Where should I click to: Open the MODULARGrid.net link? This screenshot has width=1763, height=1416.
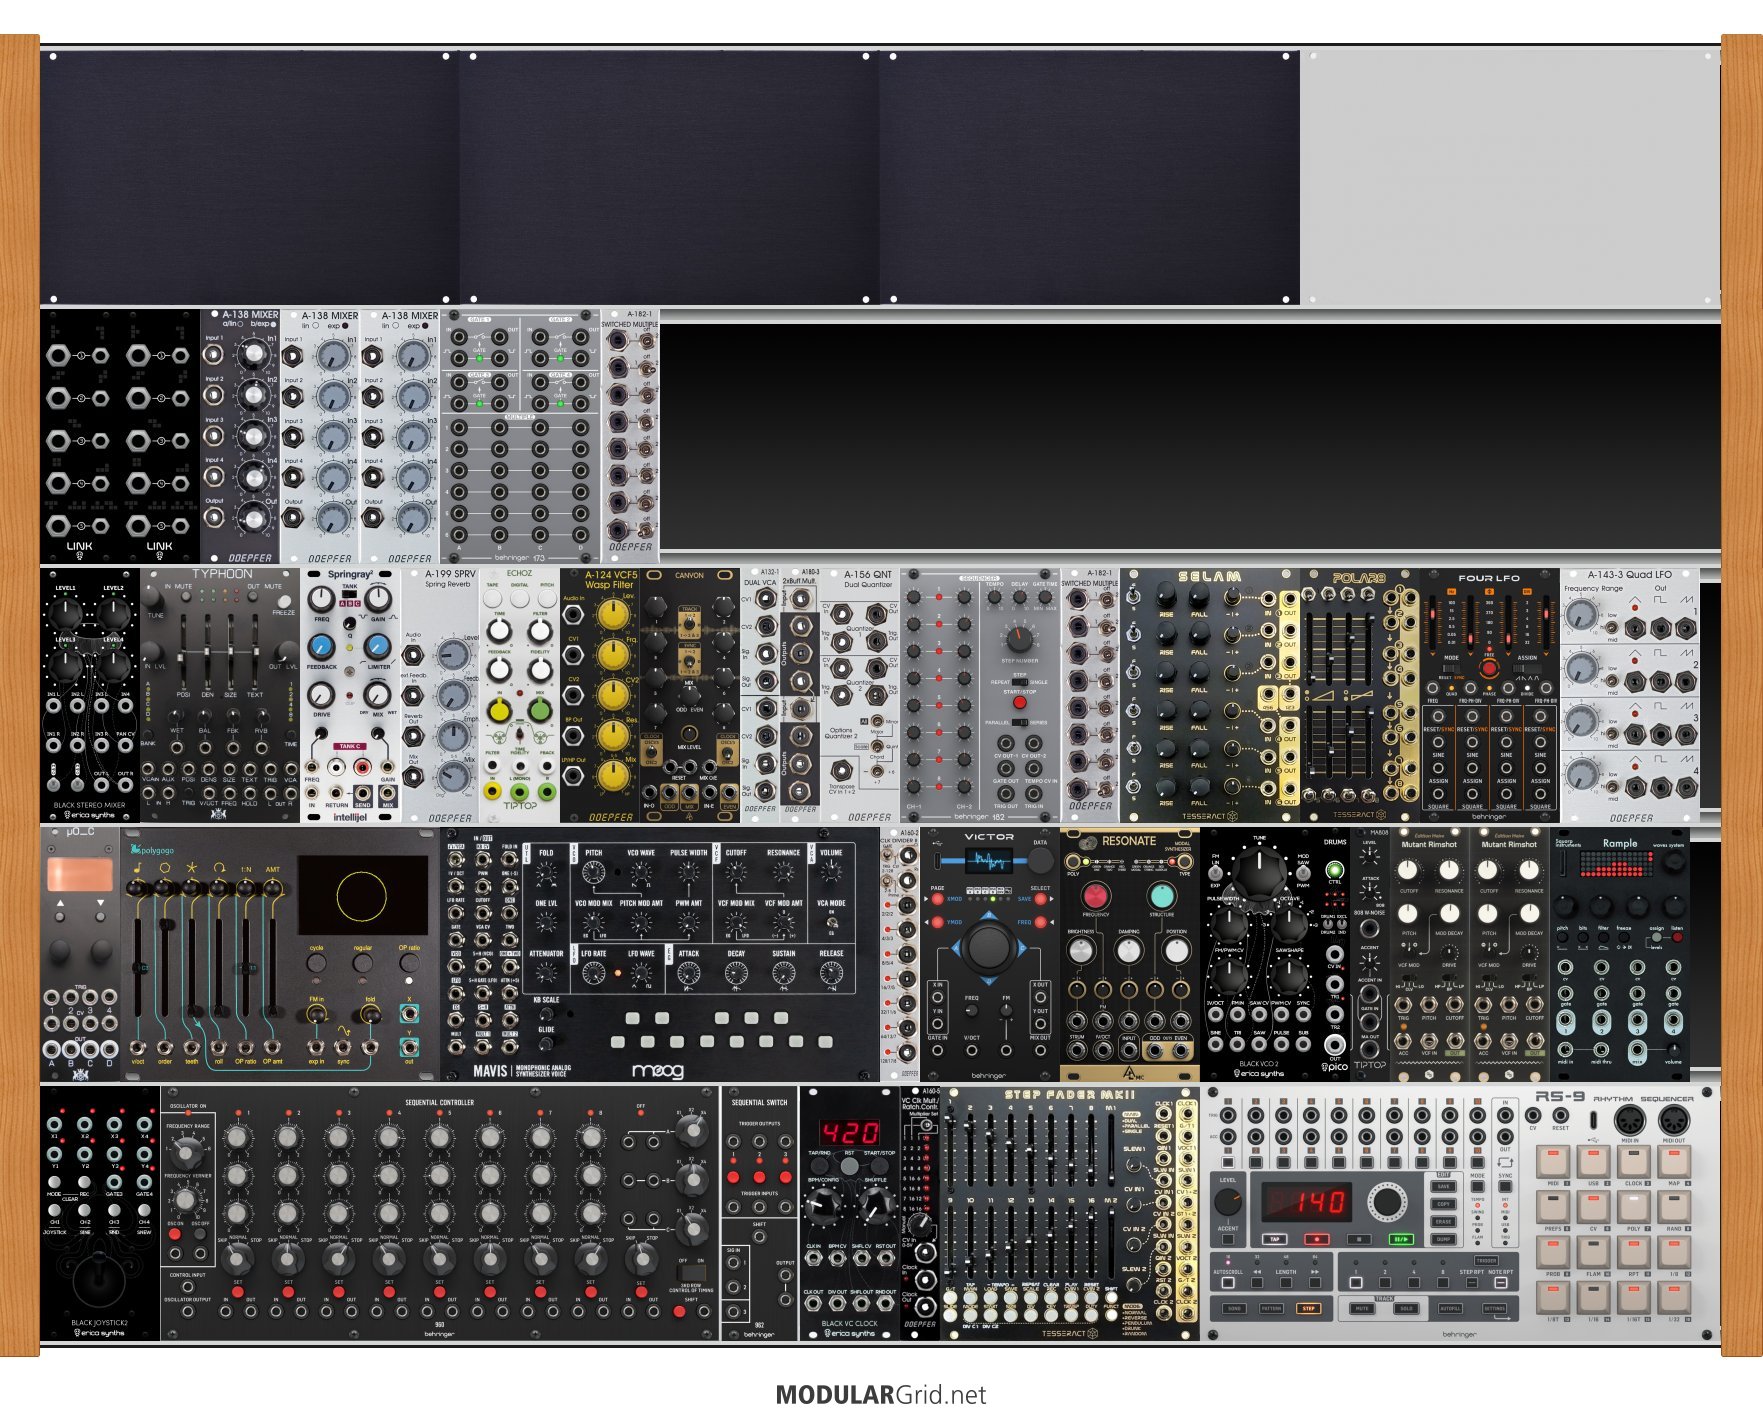(x=881, y=1395)
